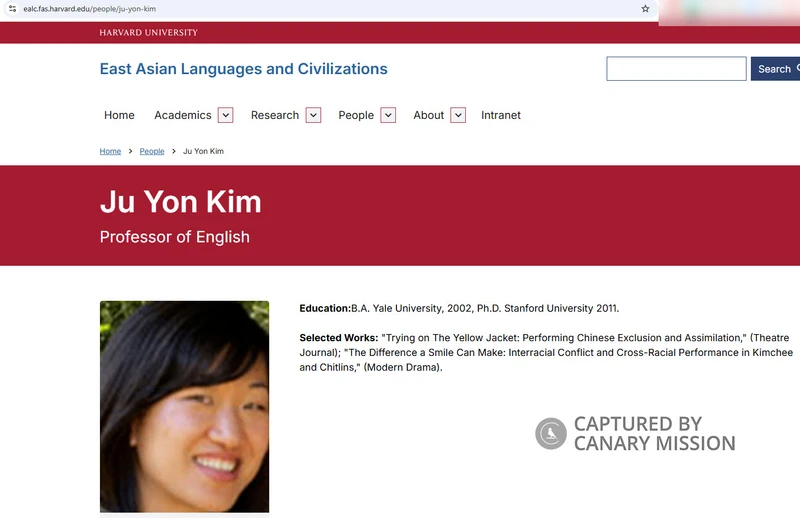Bookmark this page with the star icon
The height and width of the screenshot is (518, 800).
[645, 9]
